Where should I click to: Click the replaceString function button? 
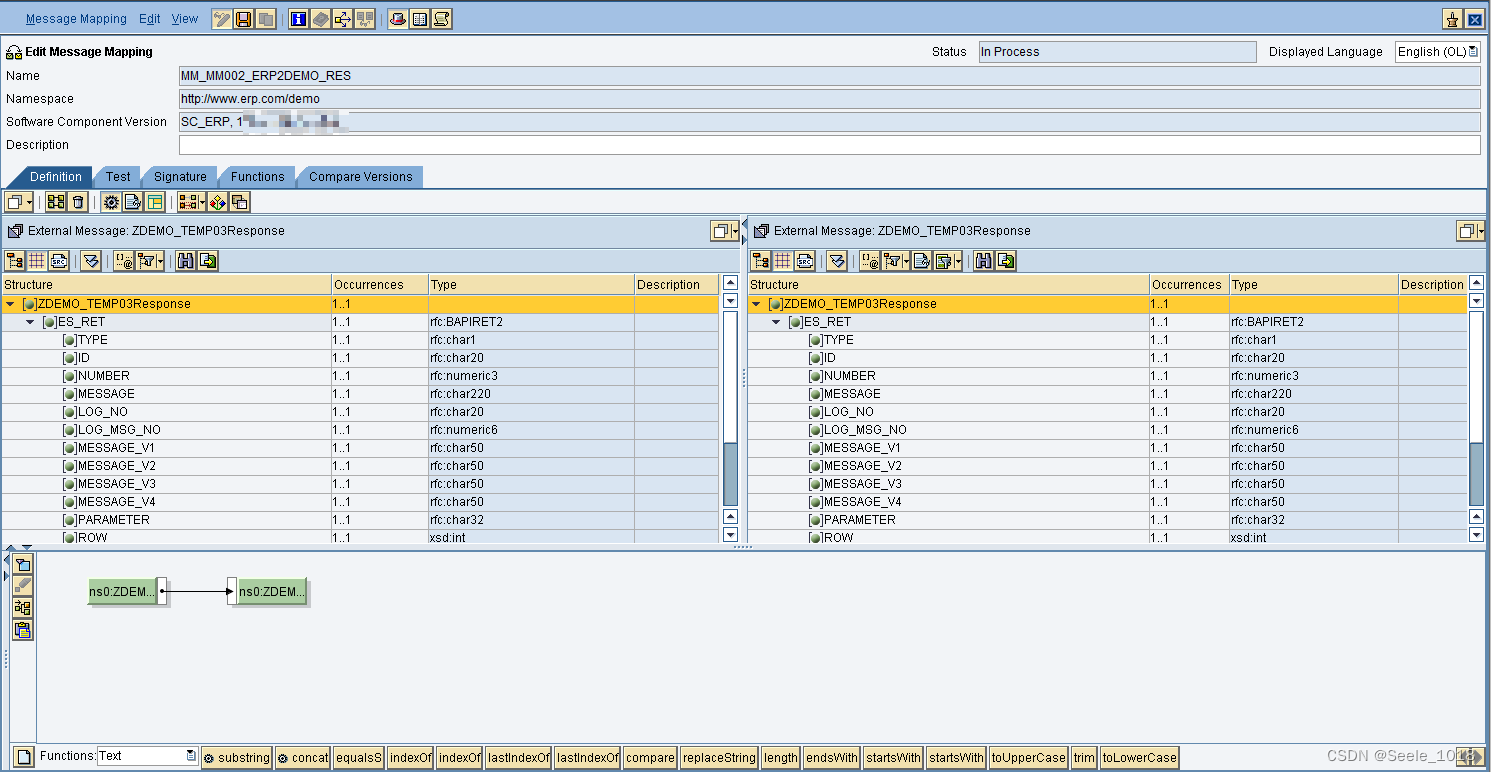pyautogui.click(x=719, y=757)
